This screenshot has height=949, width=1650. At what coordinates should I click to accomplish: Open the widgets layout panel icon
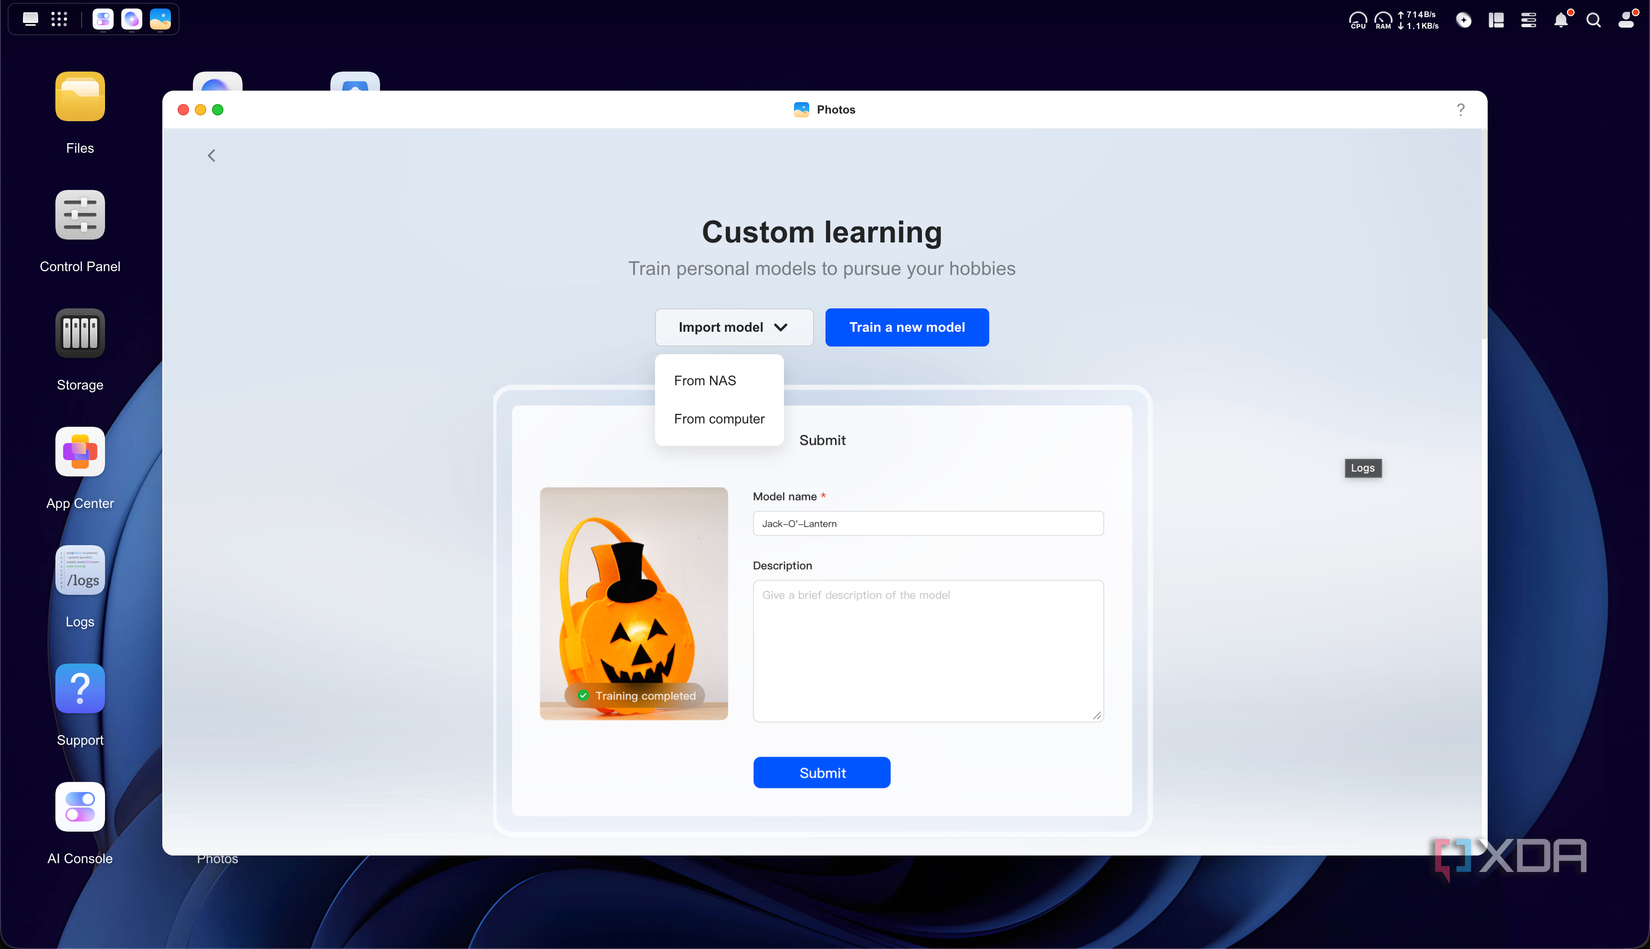(1496, 20)
